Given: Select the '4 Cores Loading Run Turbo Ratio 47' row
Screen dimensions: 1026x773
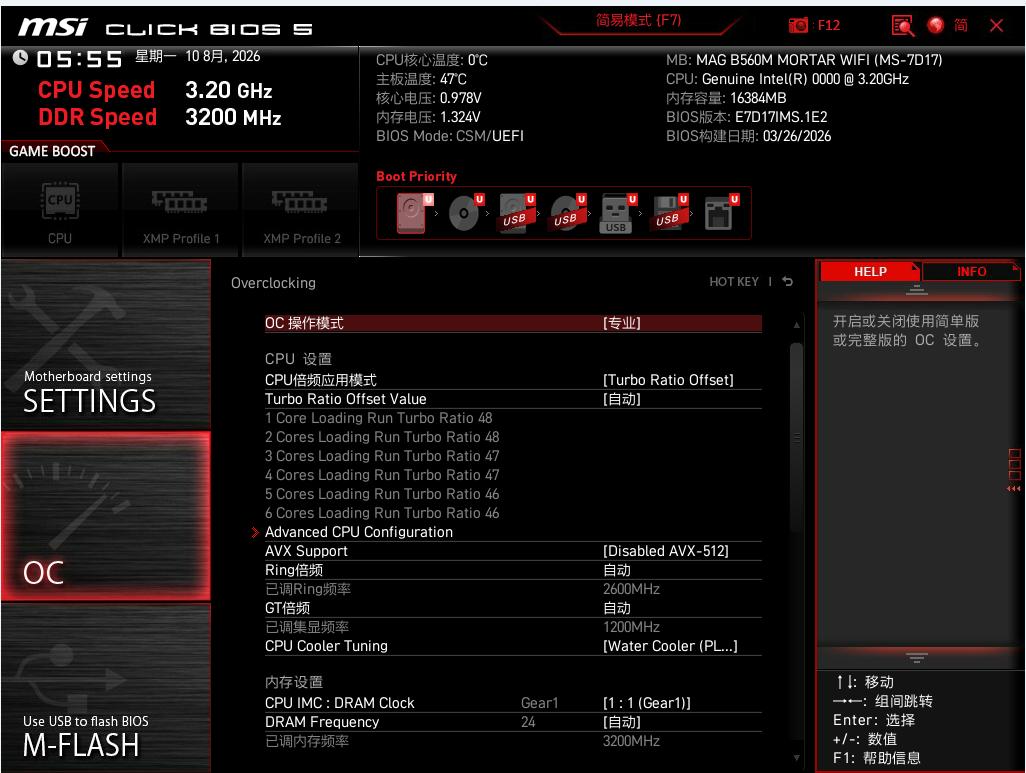Looking at the screenshot, I should [x=381, y=475].
